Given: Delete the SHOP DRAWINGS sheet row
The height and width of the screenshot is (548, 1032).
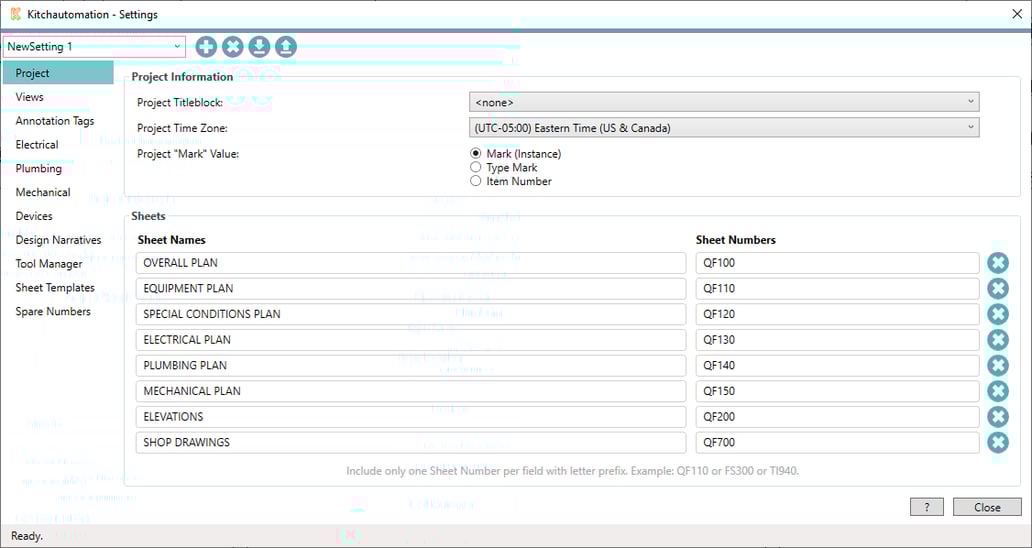Looking at the screenshot, I should pos(997,443).
